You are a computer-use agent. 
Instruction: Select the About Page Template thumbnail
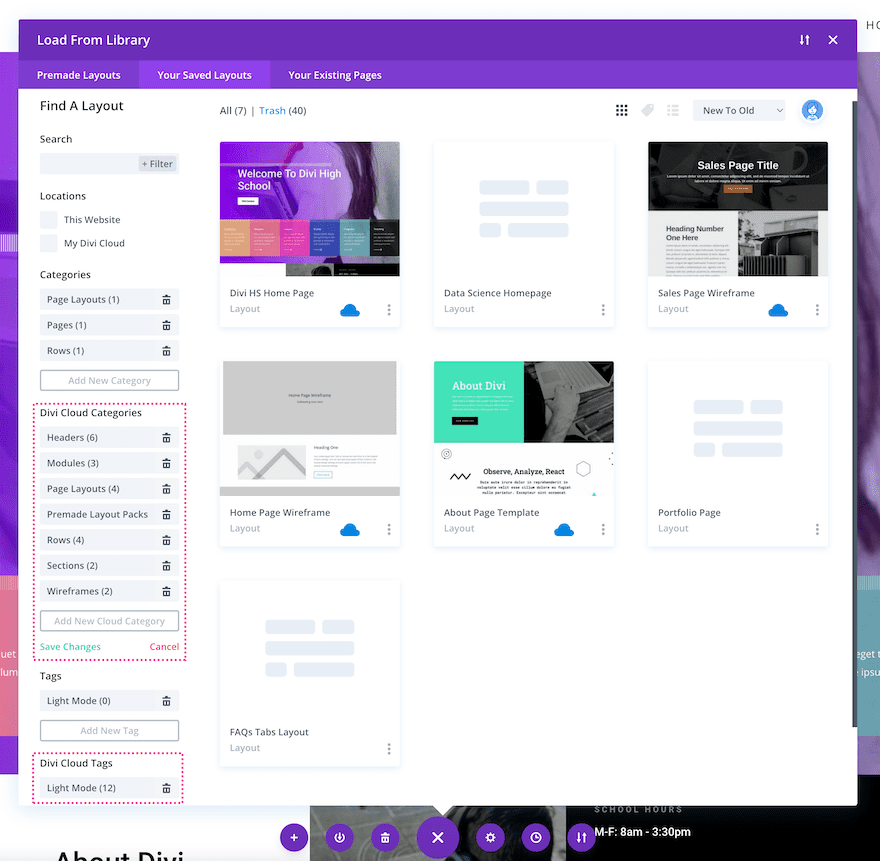[524, 428]
